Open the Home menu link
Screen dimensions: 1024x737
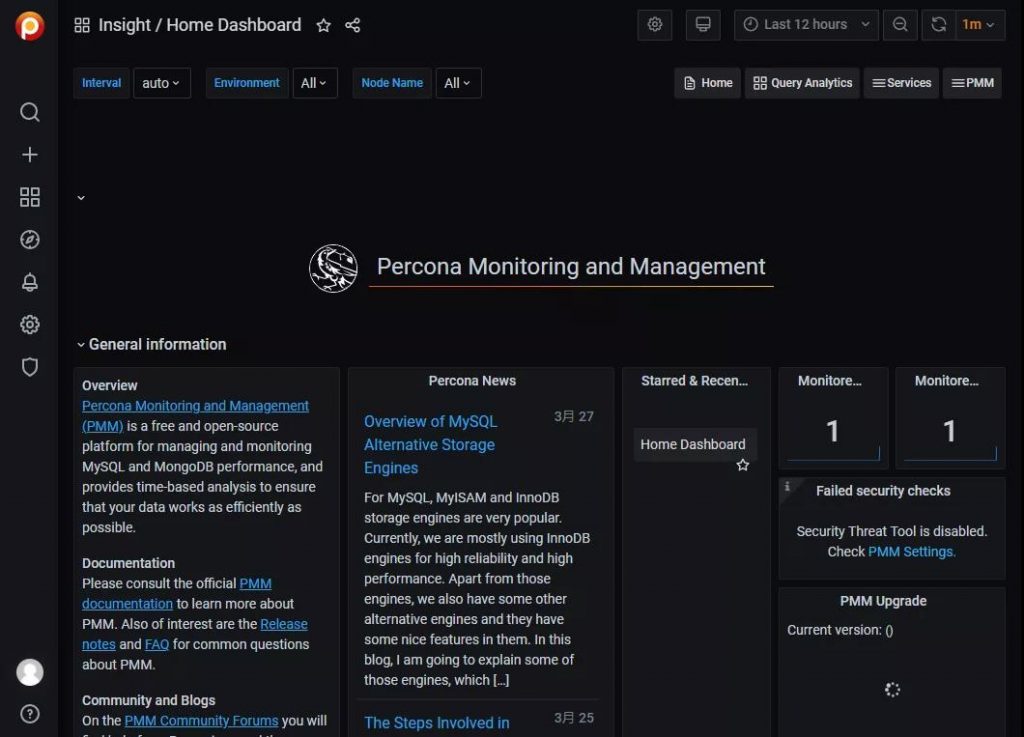pyautogui.click(x=708, y=83)
